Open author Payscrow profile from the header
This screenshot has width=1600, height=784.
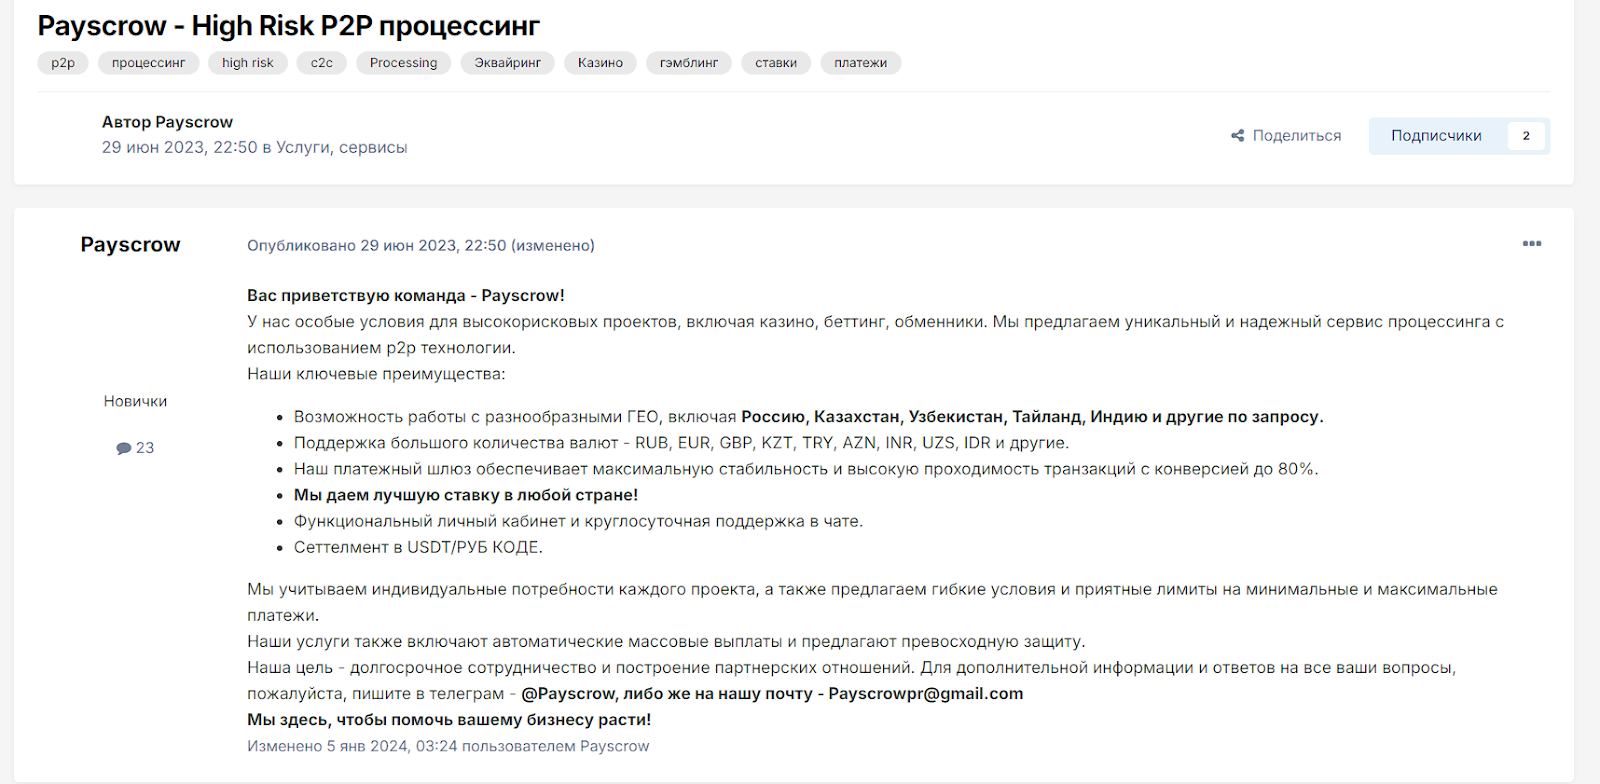[x=202, y=121]
